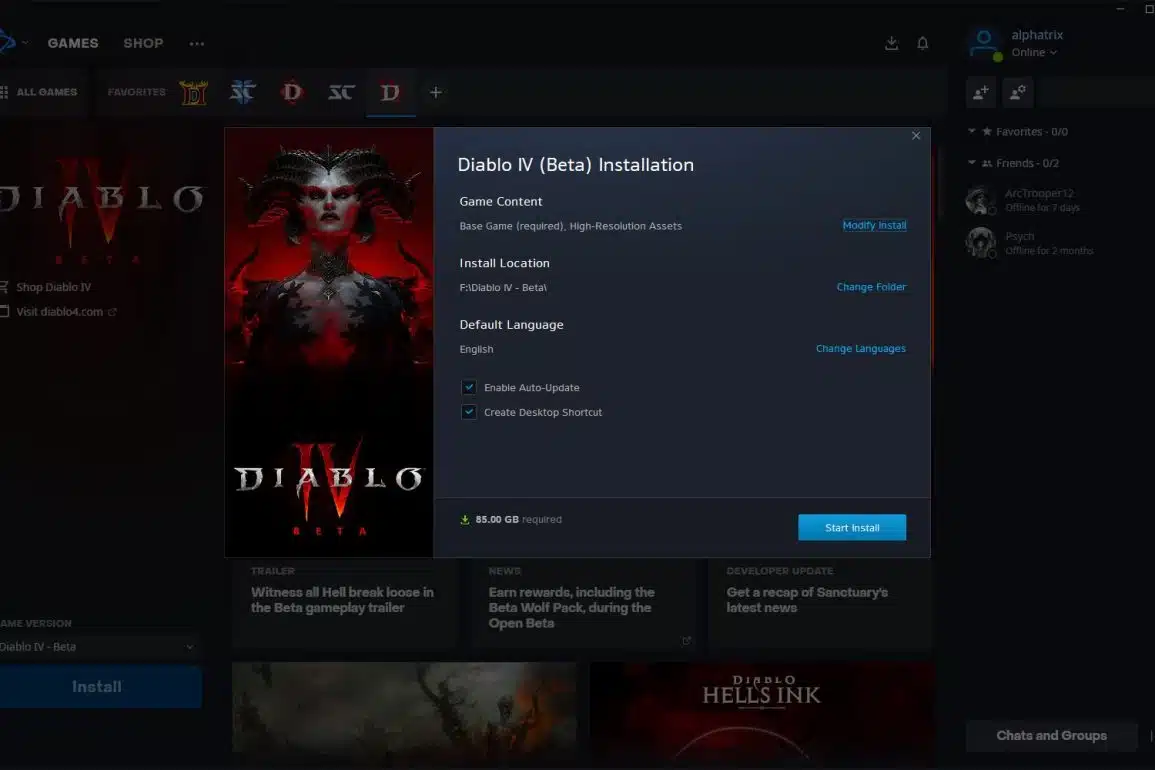Screen dimensions: 1155x770
Task: Click the Change Languages link
Action: pos(860,349)
